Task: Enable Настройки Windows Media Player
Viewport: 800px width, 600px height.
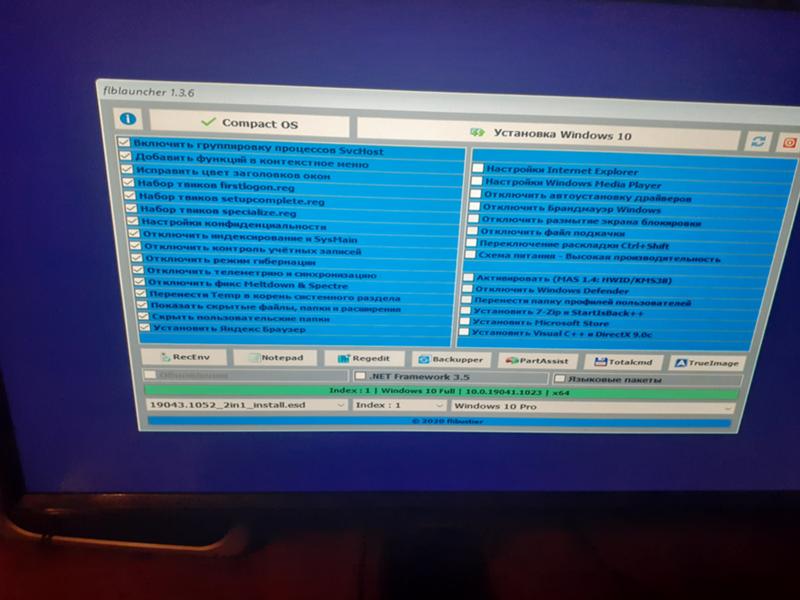Action: coord(477,181)
